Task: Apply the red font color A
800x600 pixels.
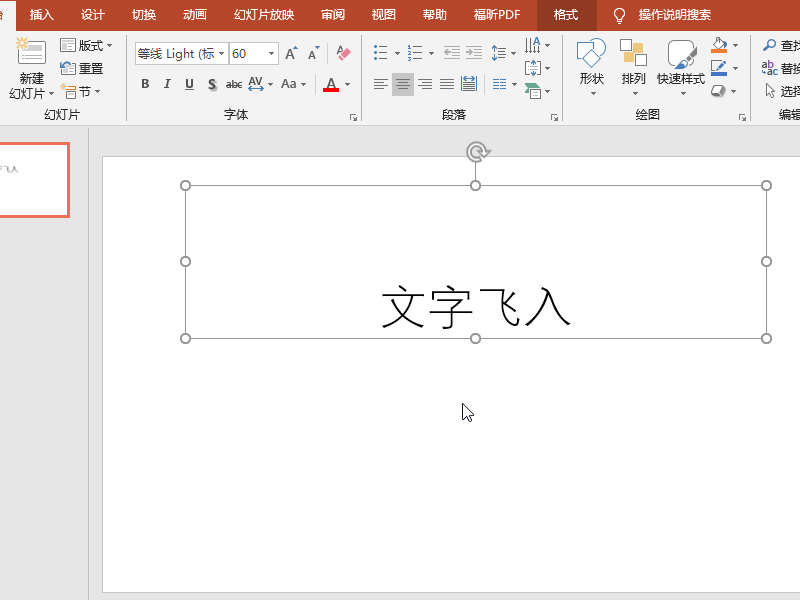Action: (331, 84)
